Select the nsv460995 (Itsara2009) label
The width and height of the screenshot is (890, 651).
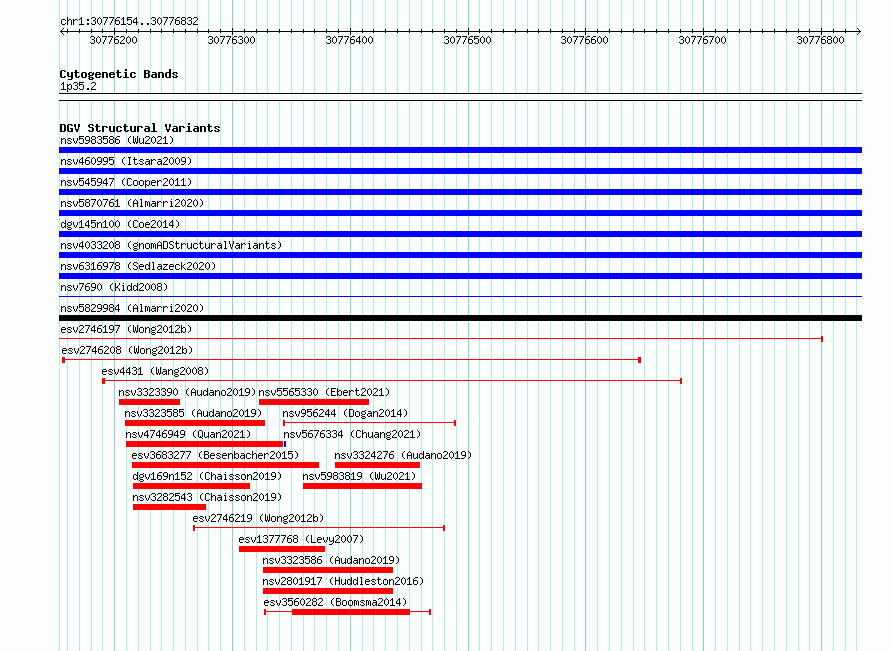pos(126,161)
